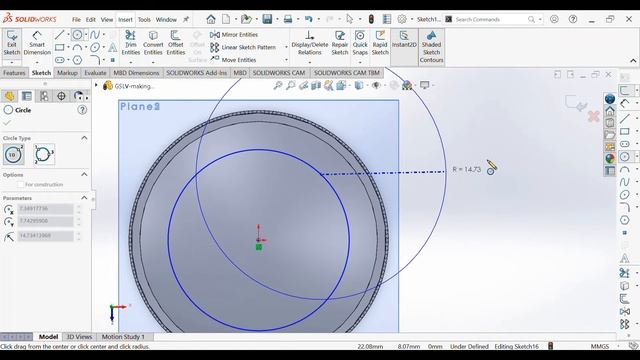Open Trim Entities dropdown arrow
This screenshot has width=640, height=360.
(131, 62)
